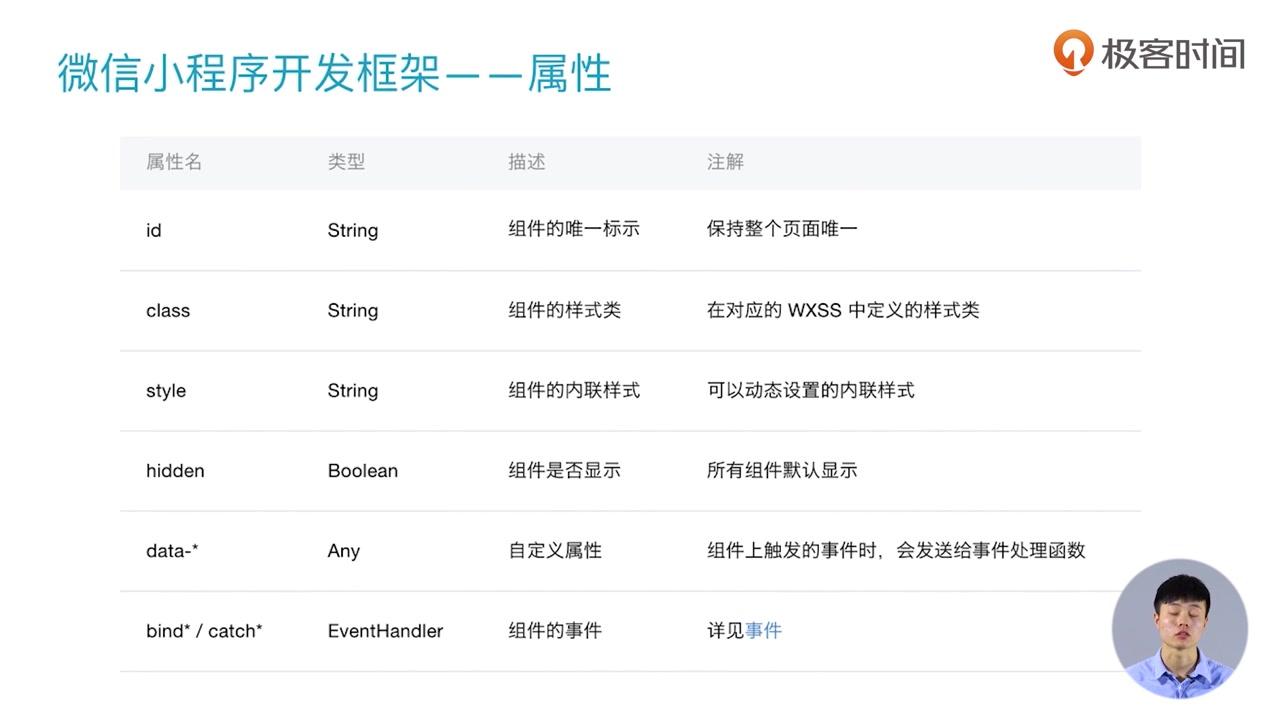Click the Any type cell
The width and height of the screenshot is (1280, 720).
(343, 551)
